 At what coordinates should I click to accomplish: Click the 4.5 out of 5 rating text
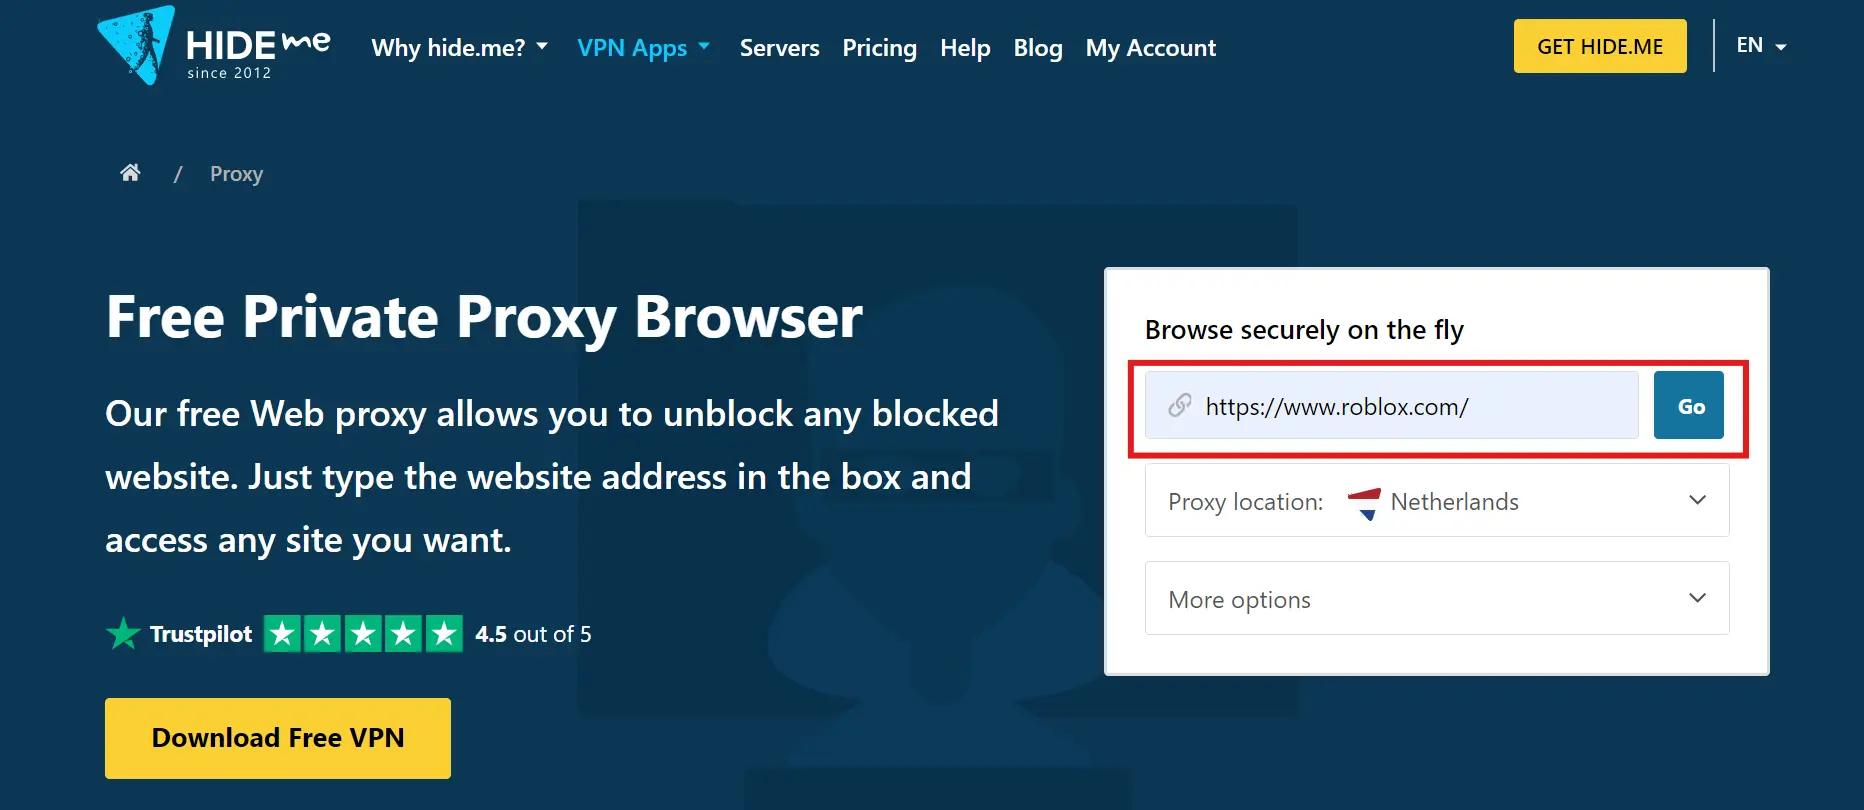click(533, 634)
